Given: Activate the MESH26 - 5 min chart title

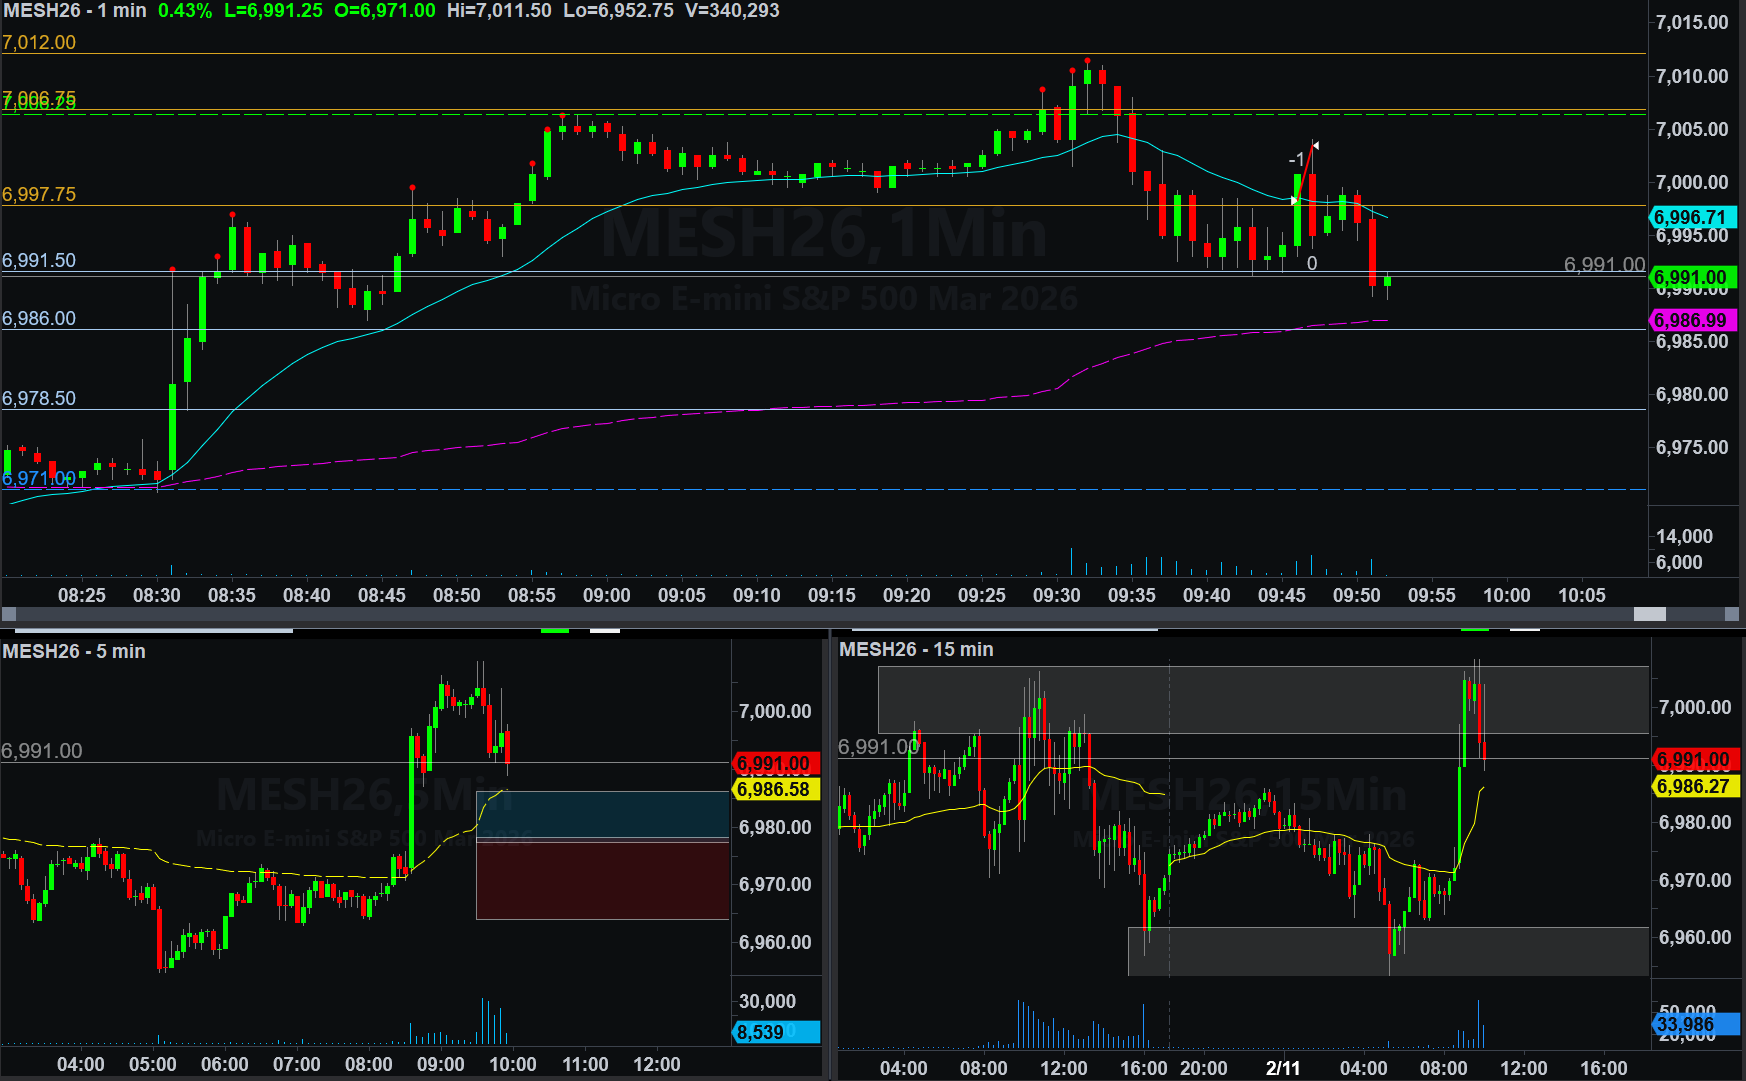Looking at the screenshot, I should coord(74,651).
